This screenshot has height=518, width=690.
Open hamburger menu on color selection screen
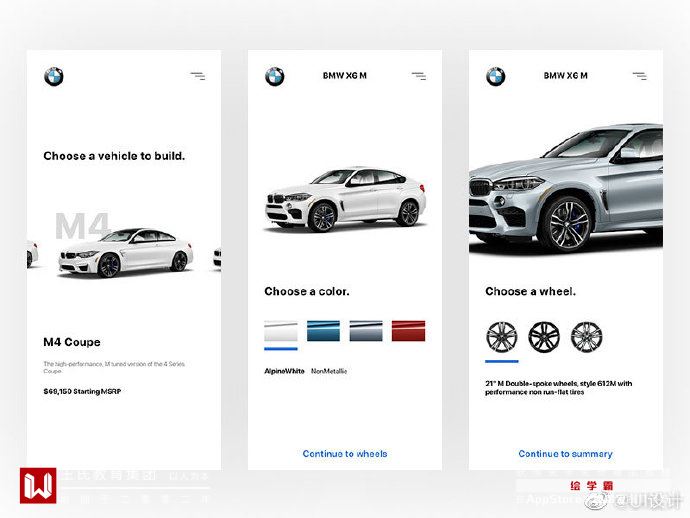point(418,76)
